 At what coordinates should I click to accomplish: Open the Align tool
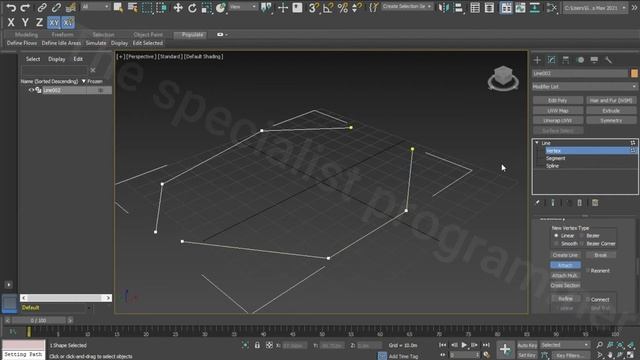(458, 7)
